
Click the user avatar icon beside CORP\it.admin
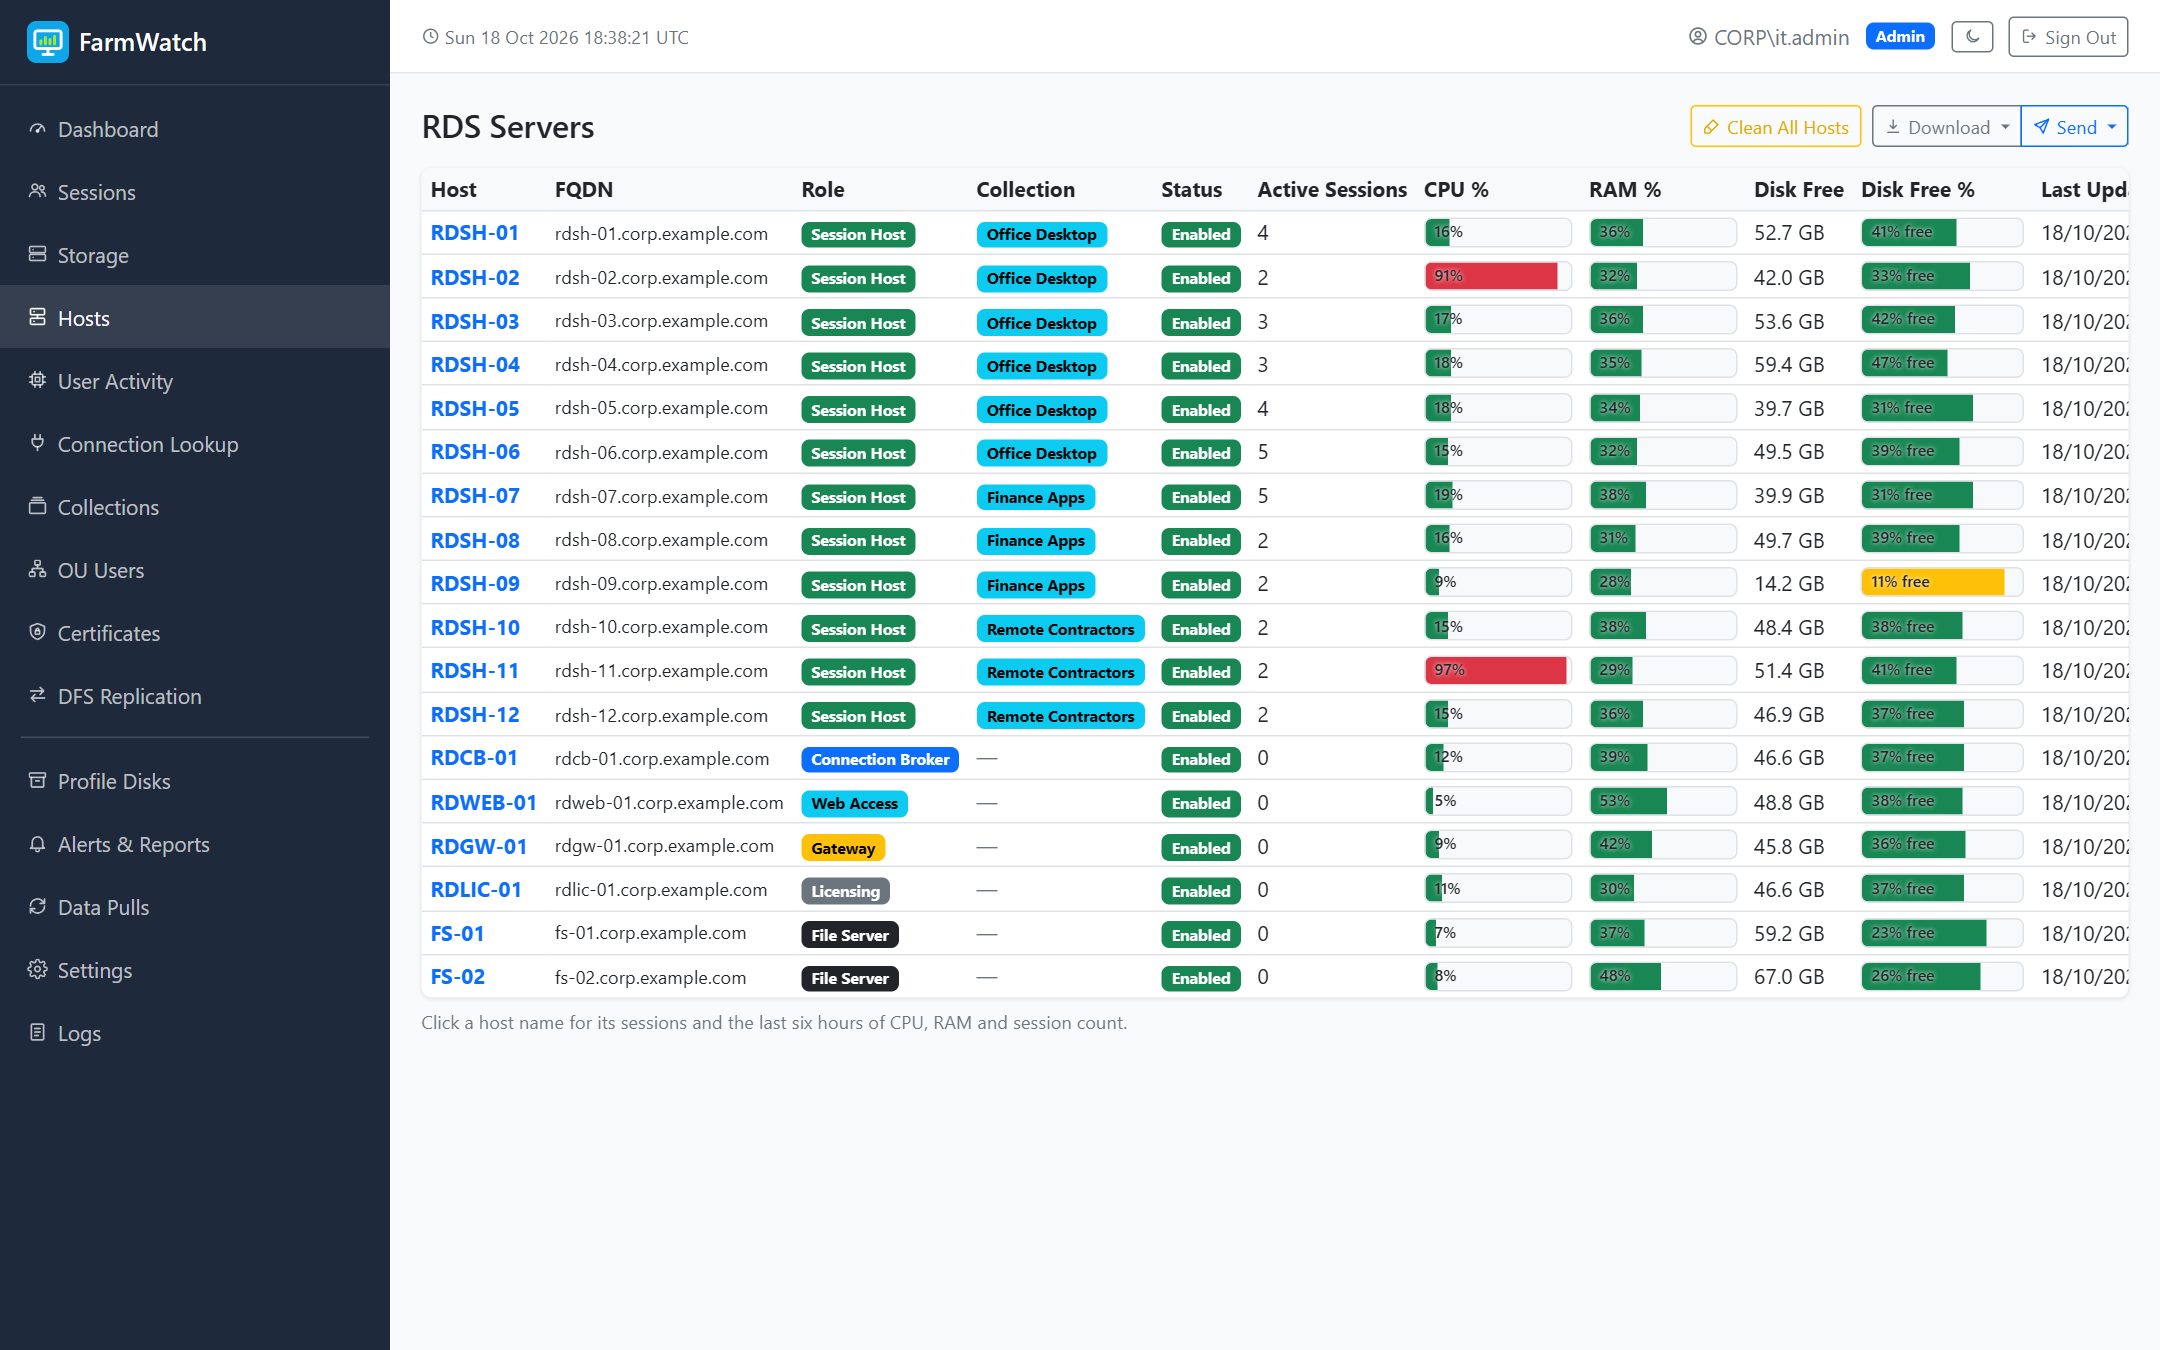(1698, 37)
